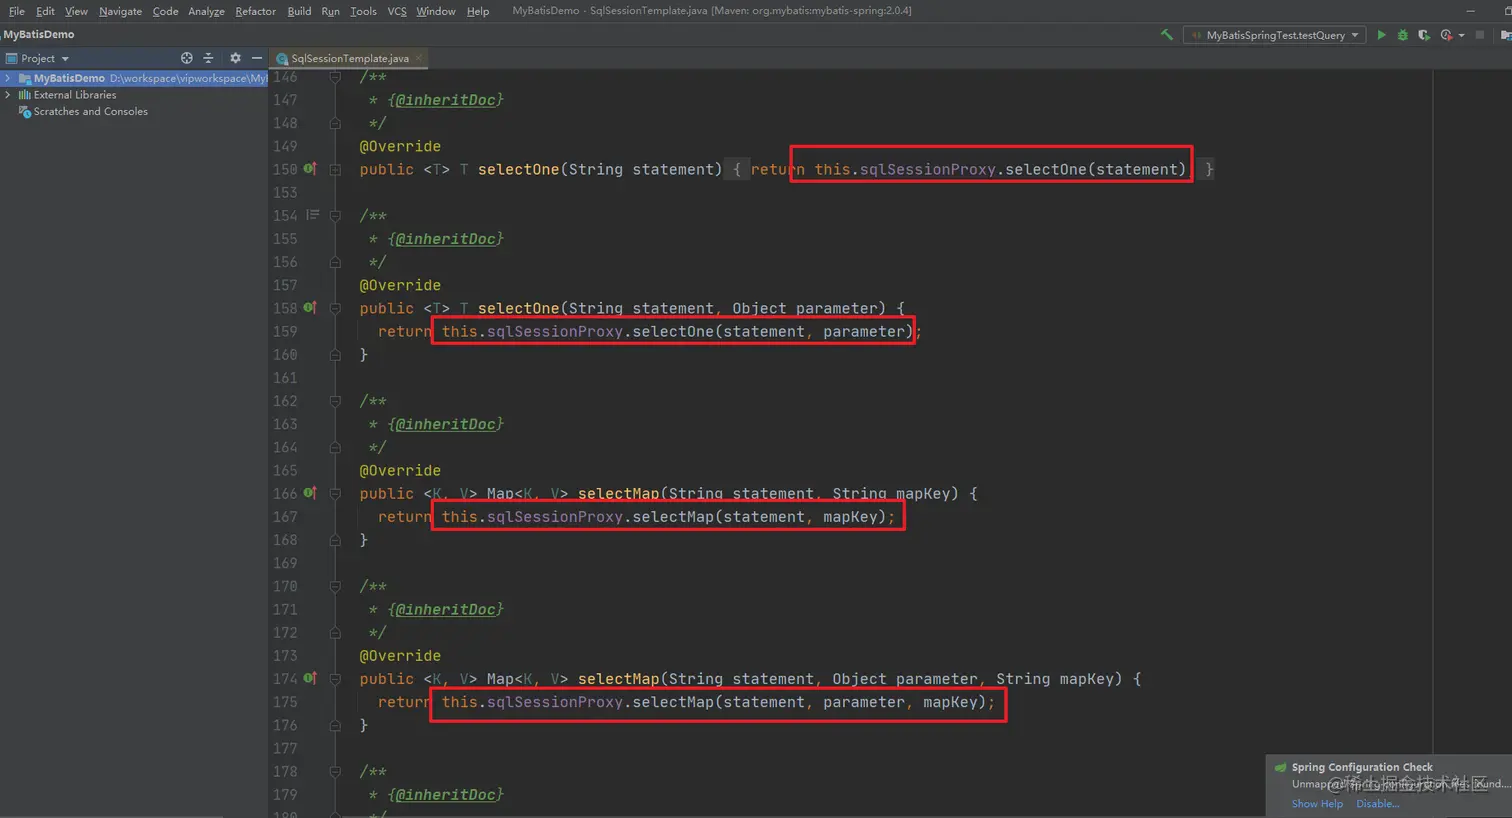The width and height of the screenshot is (1512, 818).
Task: Minimize the IDE window
Action: coord(1470,11)
